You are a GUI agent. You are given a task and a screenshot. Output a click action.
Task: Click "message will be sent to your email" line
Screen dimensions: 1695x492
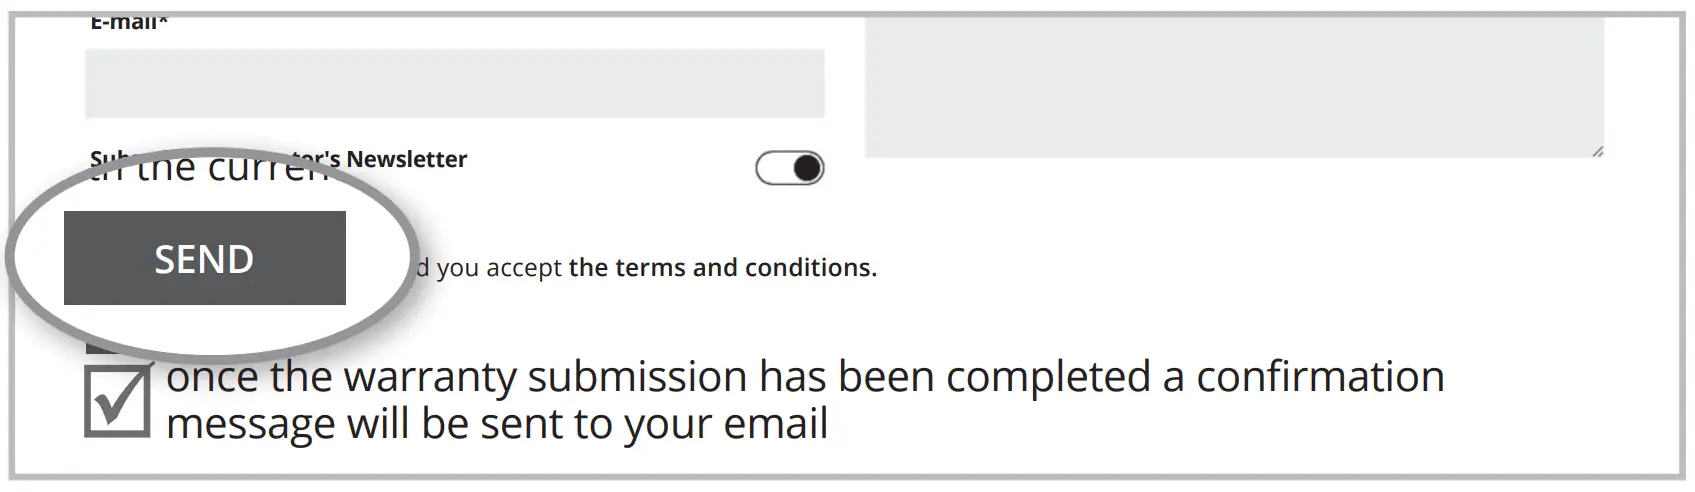pos(497,424)
